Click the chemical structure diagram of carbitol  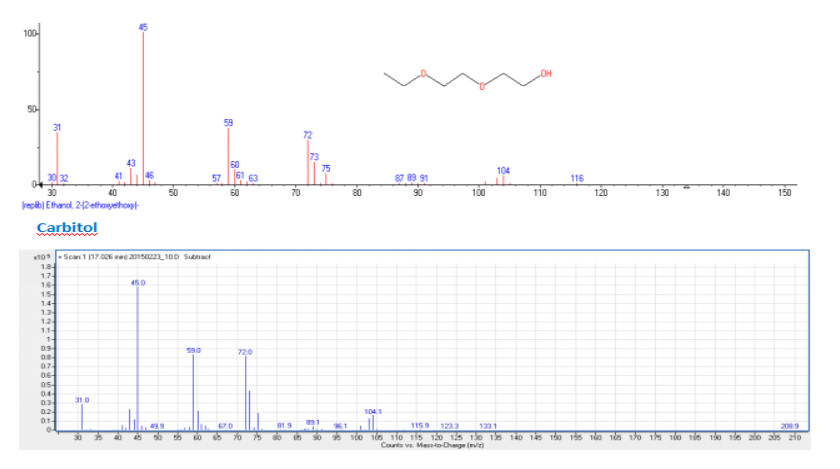tap(465, 79)
